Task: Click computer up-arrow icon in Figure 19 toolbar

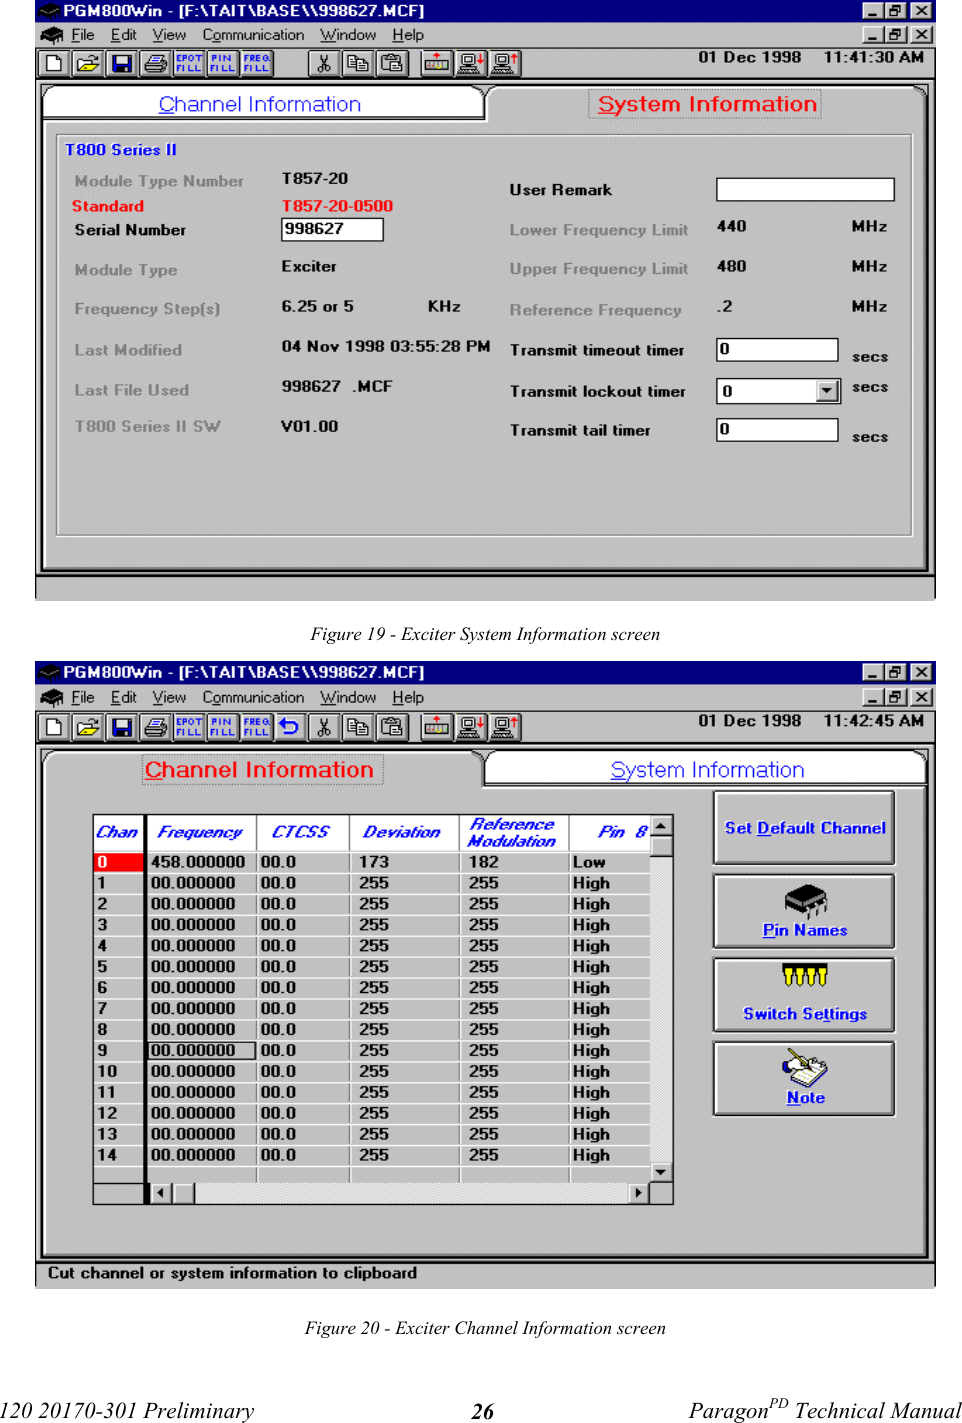Action: click(504, 64)
